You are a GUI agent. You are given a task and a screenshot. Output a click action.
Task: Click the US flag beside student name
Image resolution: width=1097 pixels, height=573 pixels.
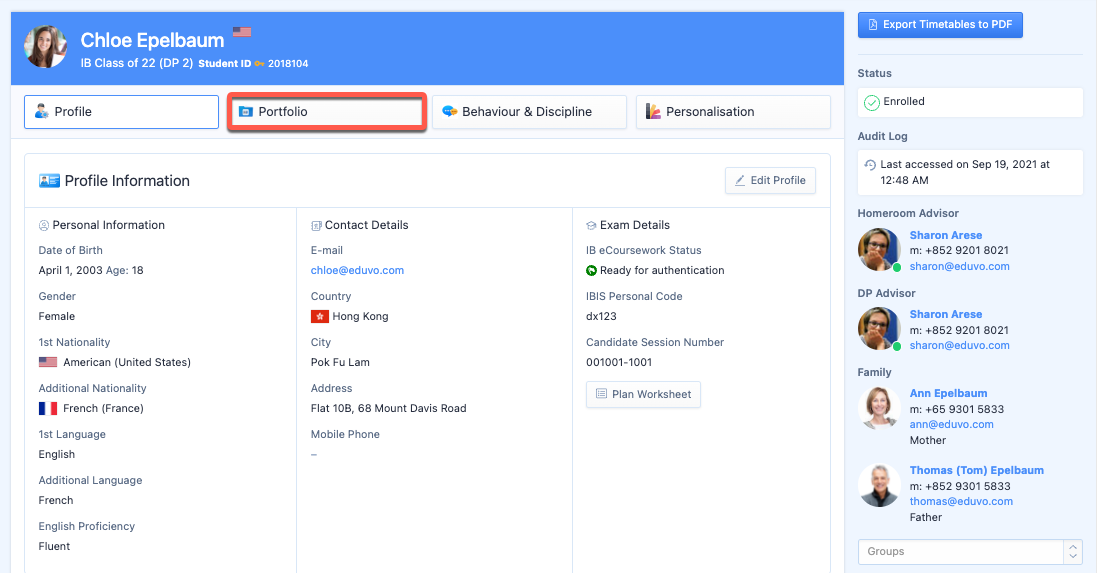[x=242, y=32]
